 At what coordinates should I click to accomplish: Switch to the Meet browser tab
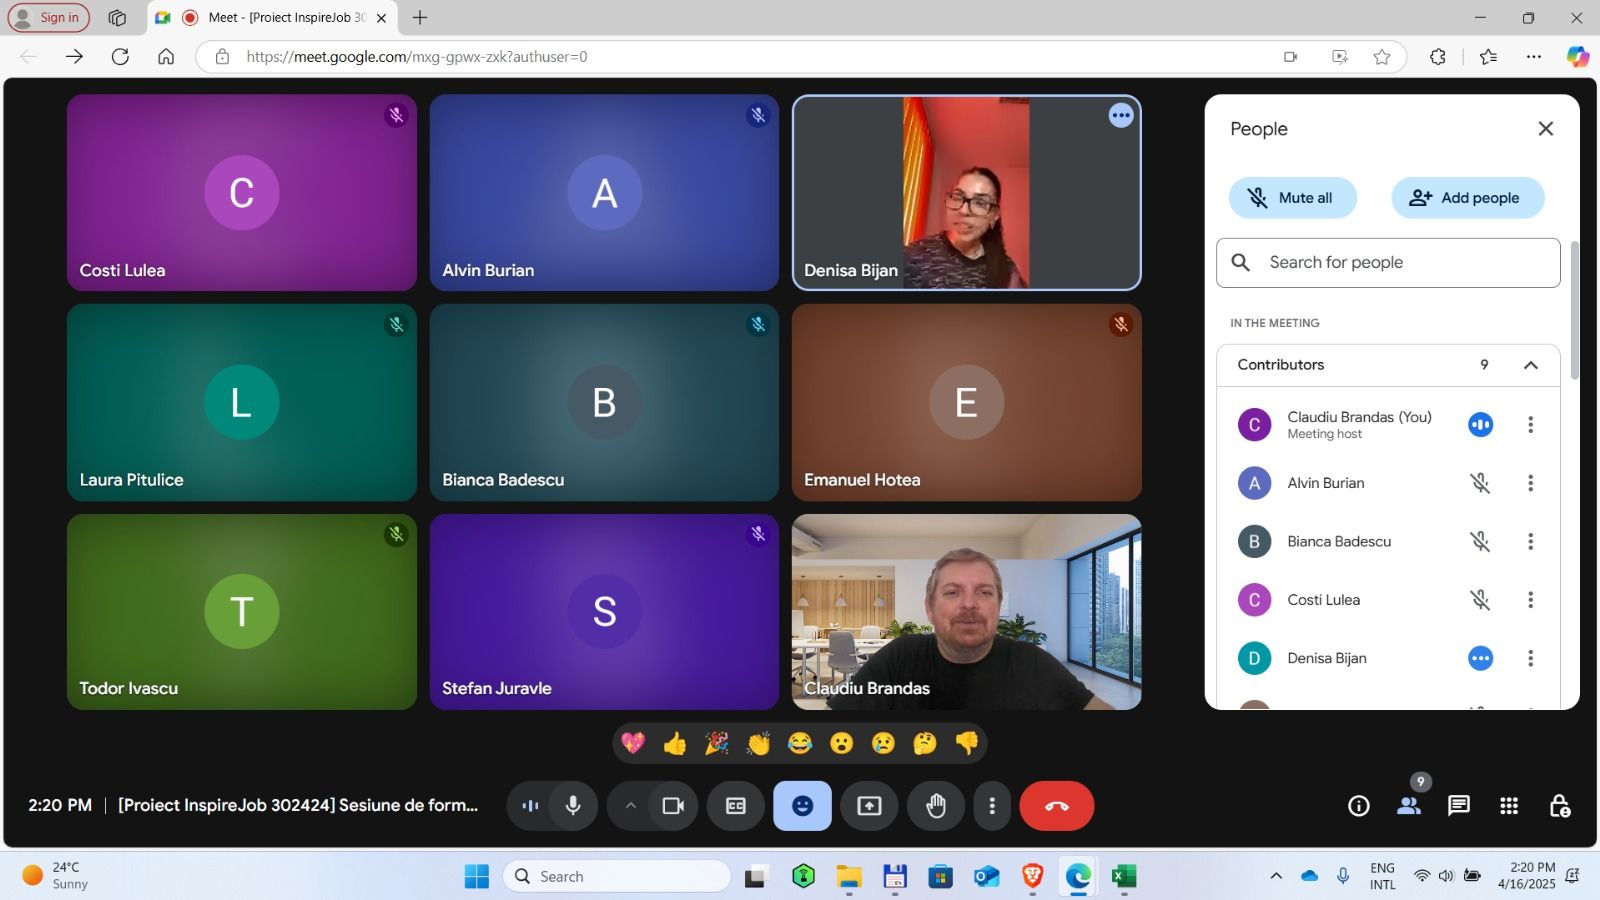[x=270, y=17]
